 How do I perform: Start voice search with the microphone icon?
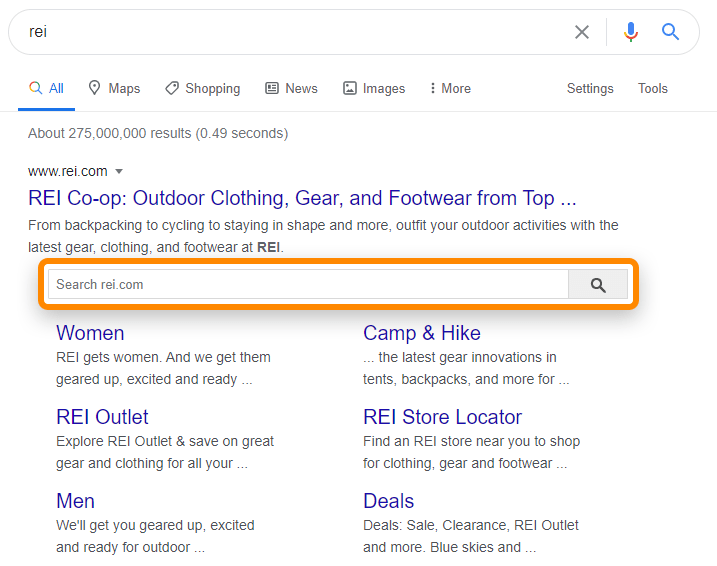[630, 32]
